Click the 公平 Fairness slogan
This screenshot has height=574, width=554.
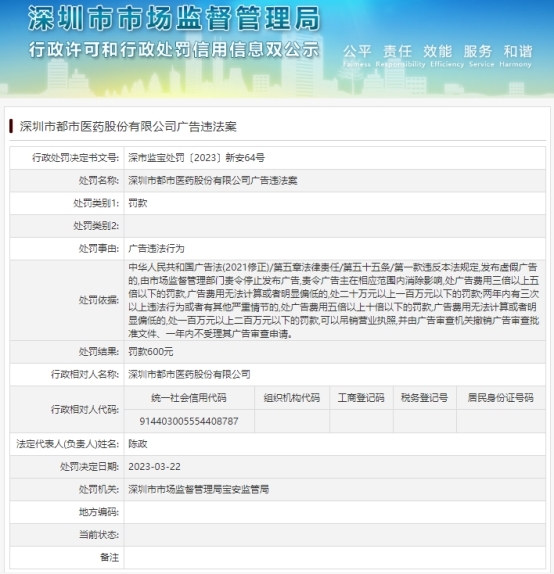tap(357, 56)
